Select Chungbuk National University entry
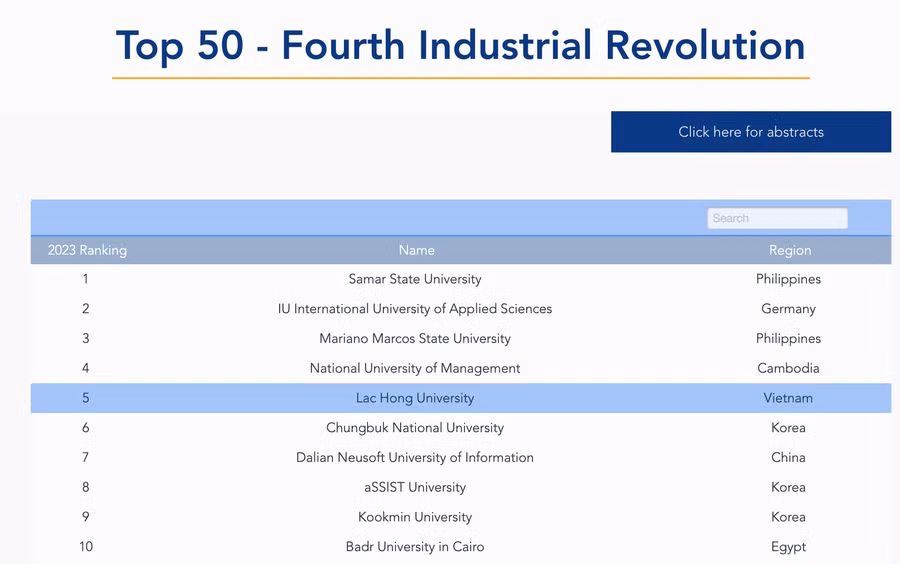Image resolution: width=900 pixels, height=564 pixels. coord(414,428)
